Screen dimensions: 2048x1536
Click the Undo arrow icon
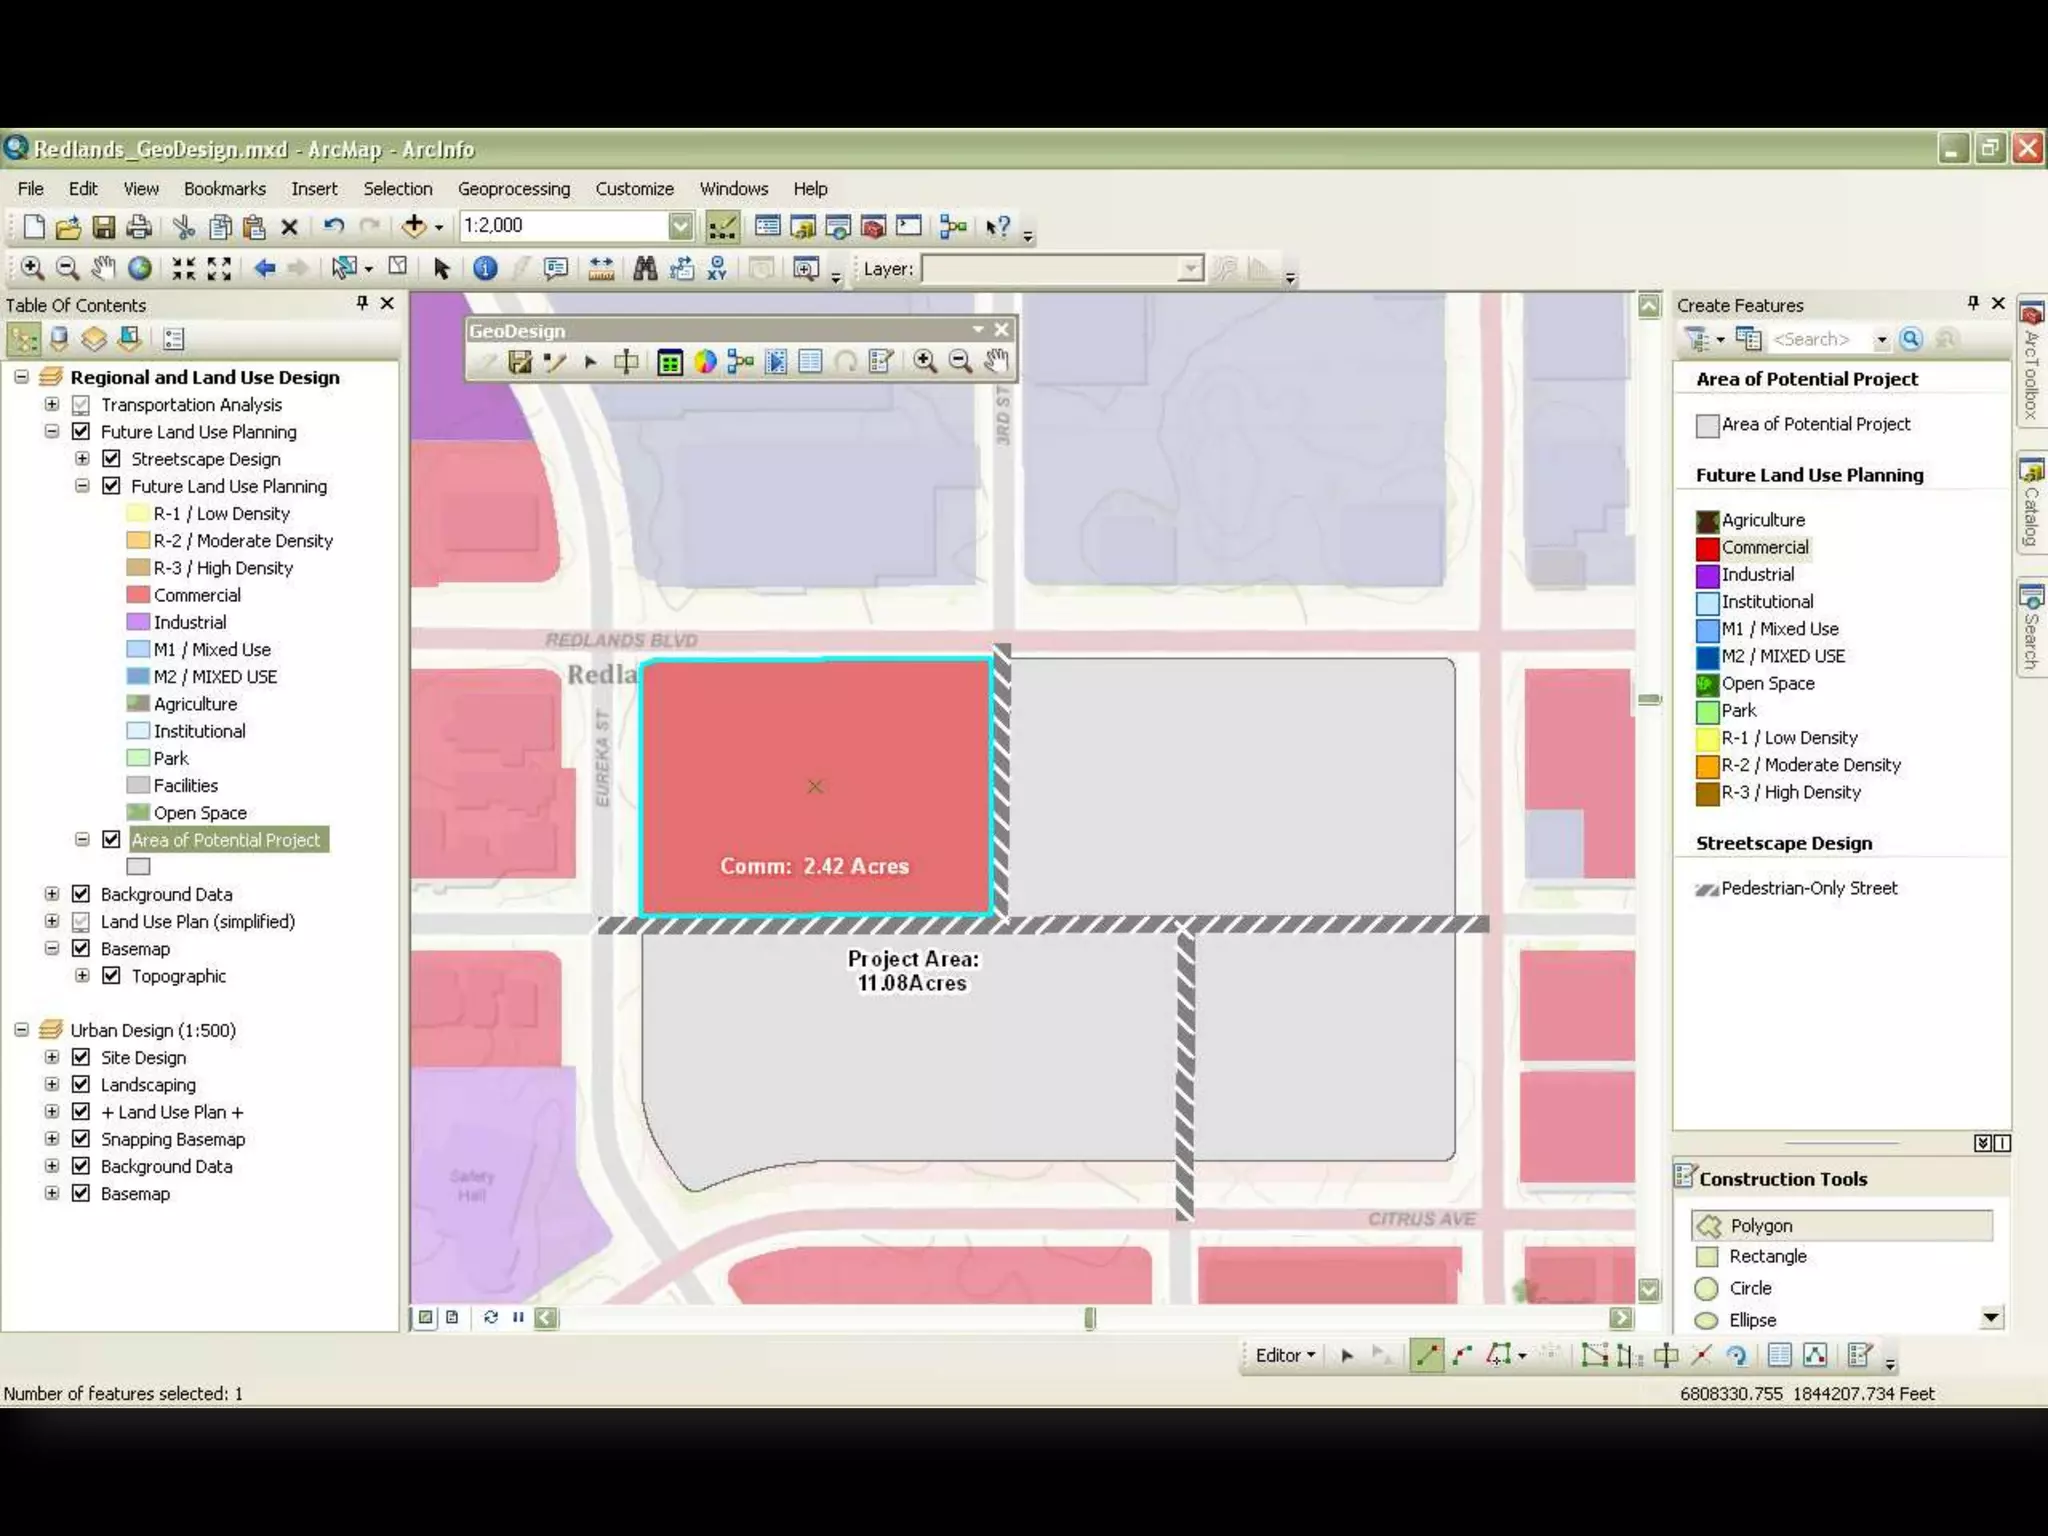334,227
